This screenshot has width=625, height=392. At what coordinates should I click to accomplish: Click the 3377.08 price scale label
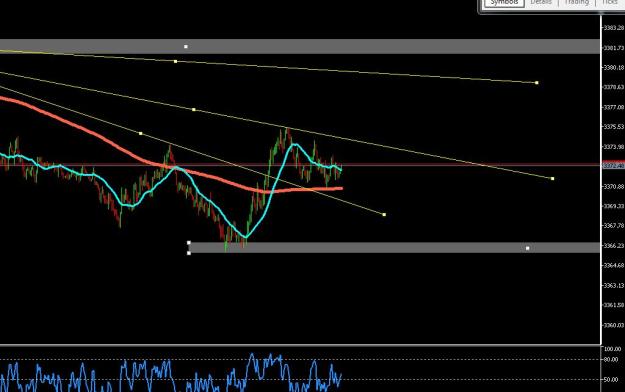613,107
